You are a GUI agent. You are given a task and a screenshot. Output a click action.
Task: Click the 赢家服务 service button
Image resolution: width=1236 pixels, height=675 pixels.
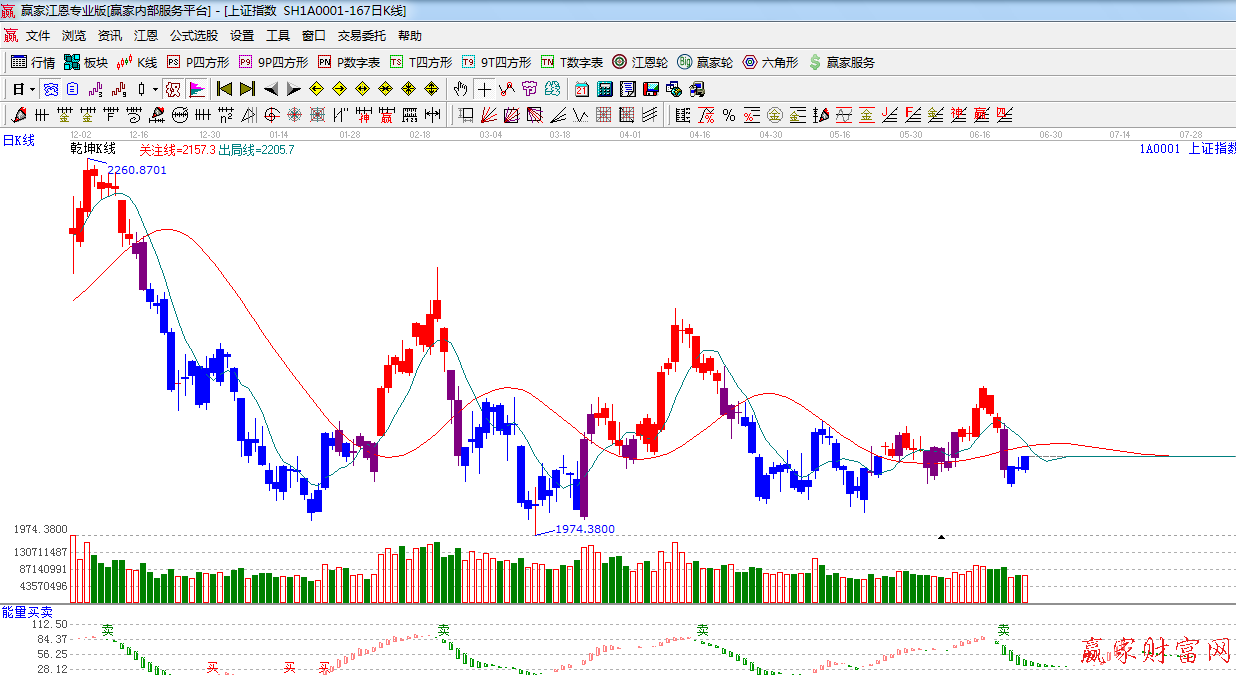click(x=842, y=62)
